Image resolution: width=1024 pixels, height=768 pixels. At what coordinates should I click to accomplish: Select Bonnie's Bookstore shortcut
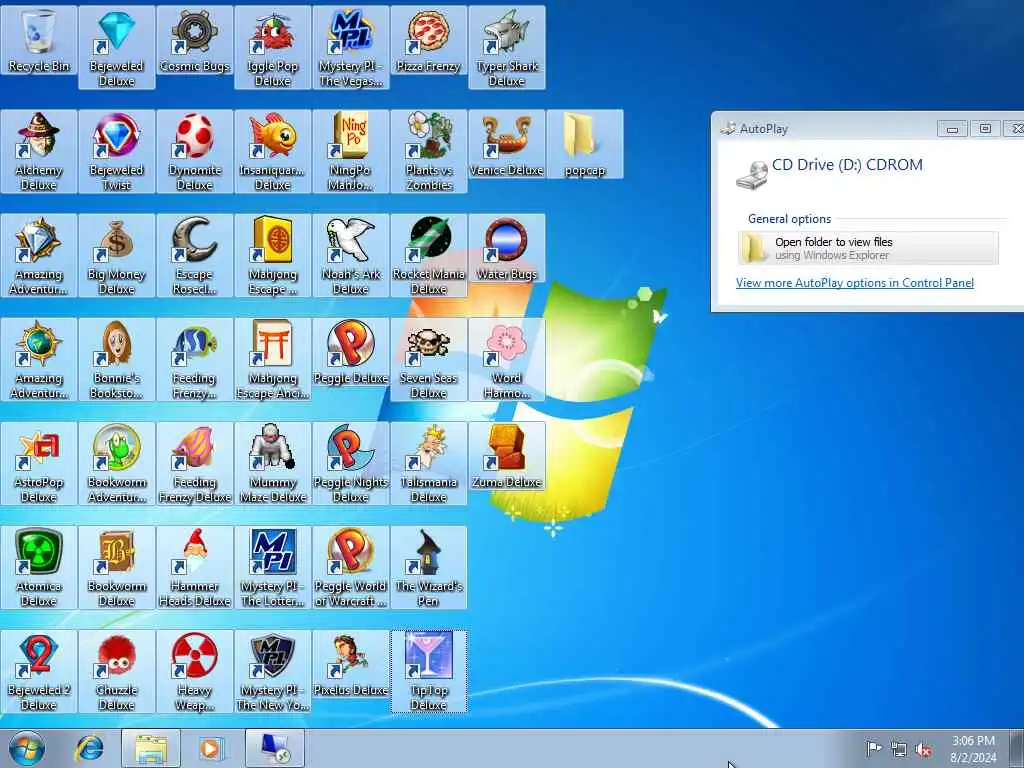tap(117, 359)
